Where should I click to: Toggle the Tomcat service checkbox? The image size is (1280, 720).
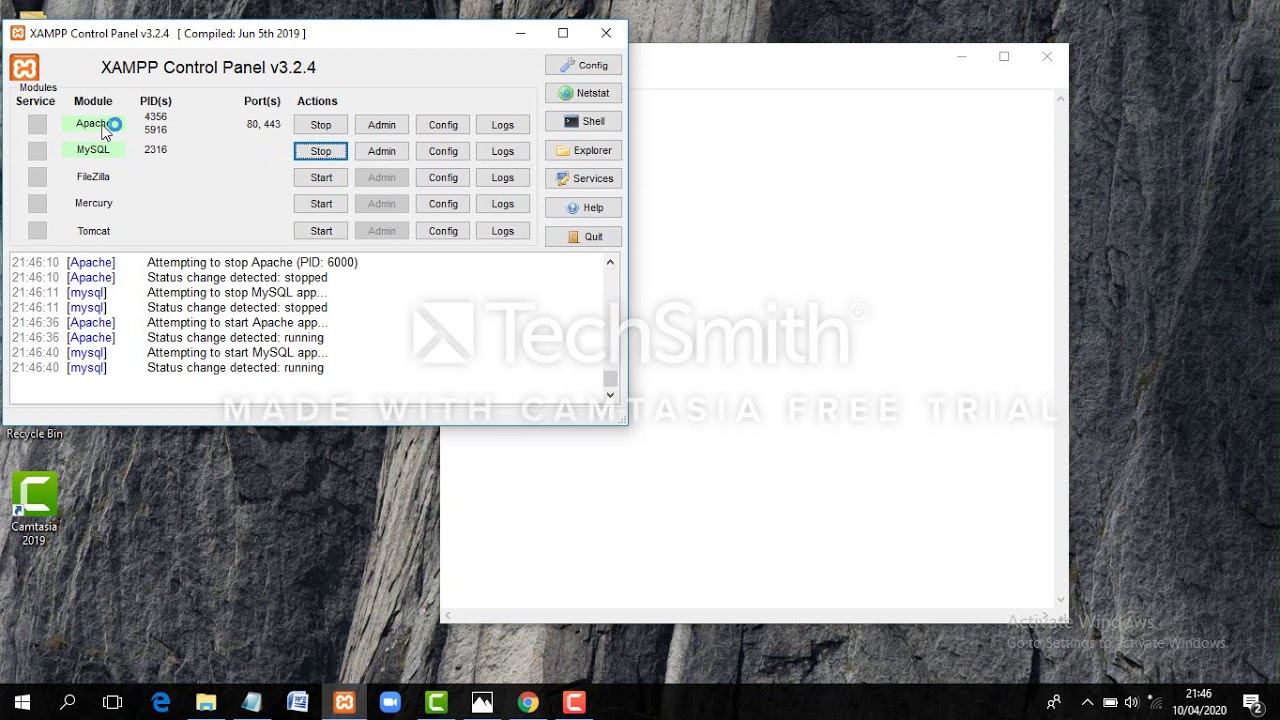[x=37, y=230]
